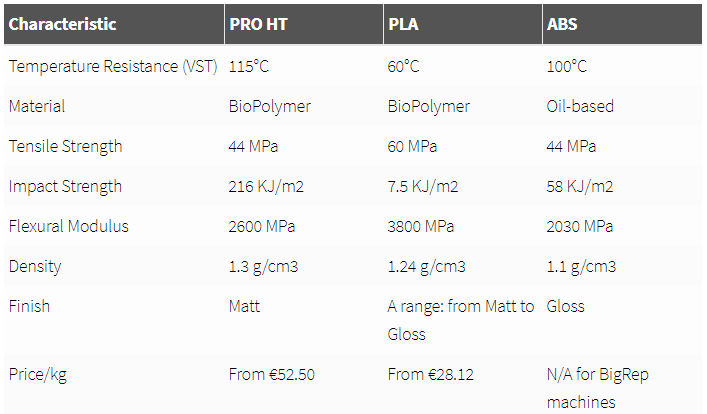The image size is (707, 414).
Task: Select the 1.24 g/cm3 cell
Action: pyautogui.click(x=426, y=266)
